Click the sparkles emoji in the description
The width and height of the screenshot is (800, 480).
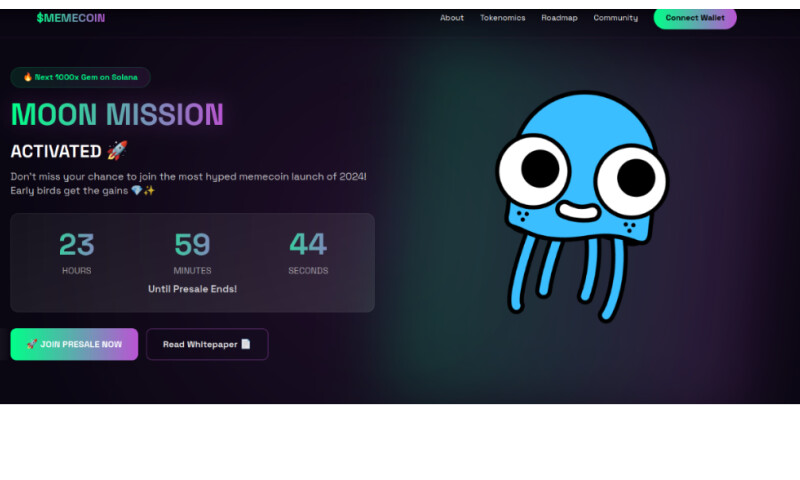[x=149, y=190]
